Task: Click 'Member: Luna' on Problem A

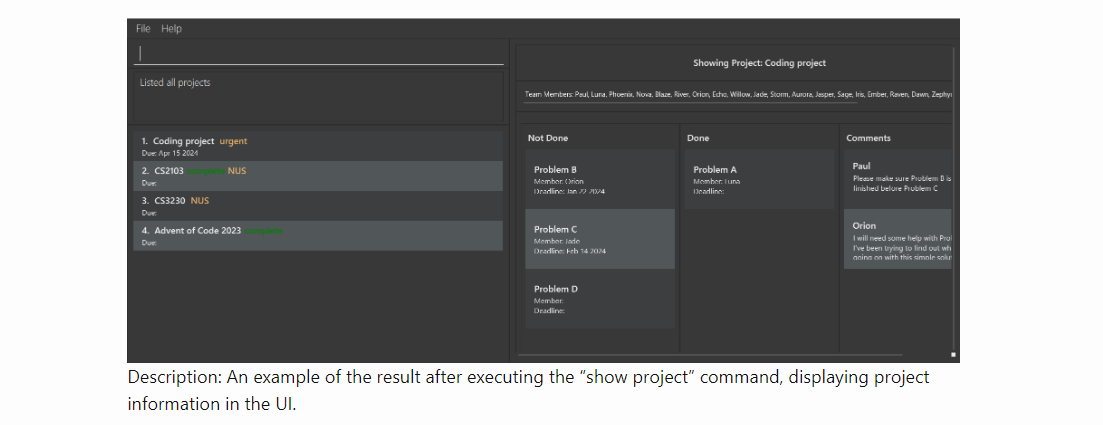Action: pyautogui.click(x=717, y=182)
